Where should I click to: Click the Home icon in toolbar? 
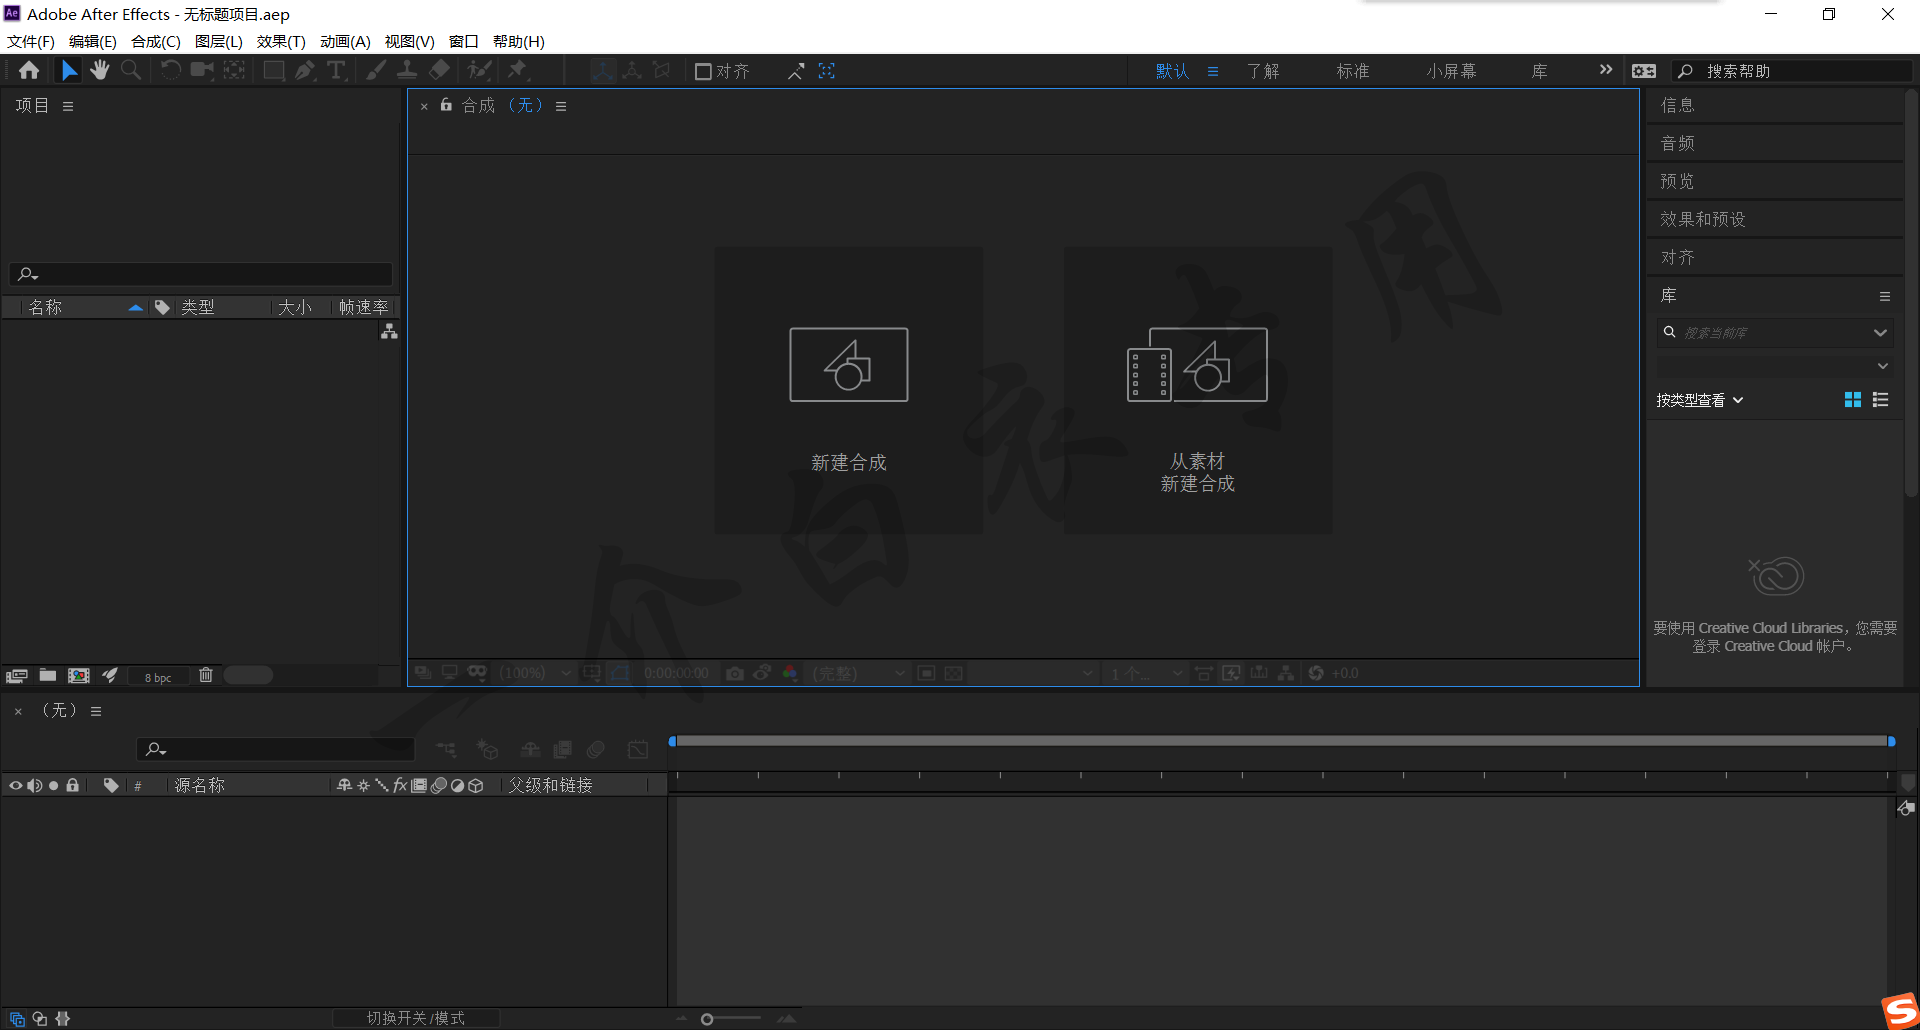pyautogui.click(x=29, y=70)
